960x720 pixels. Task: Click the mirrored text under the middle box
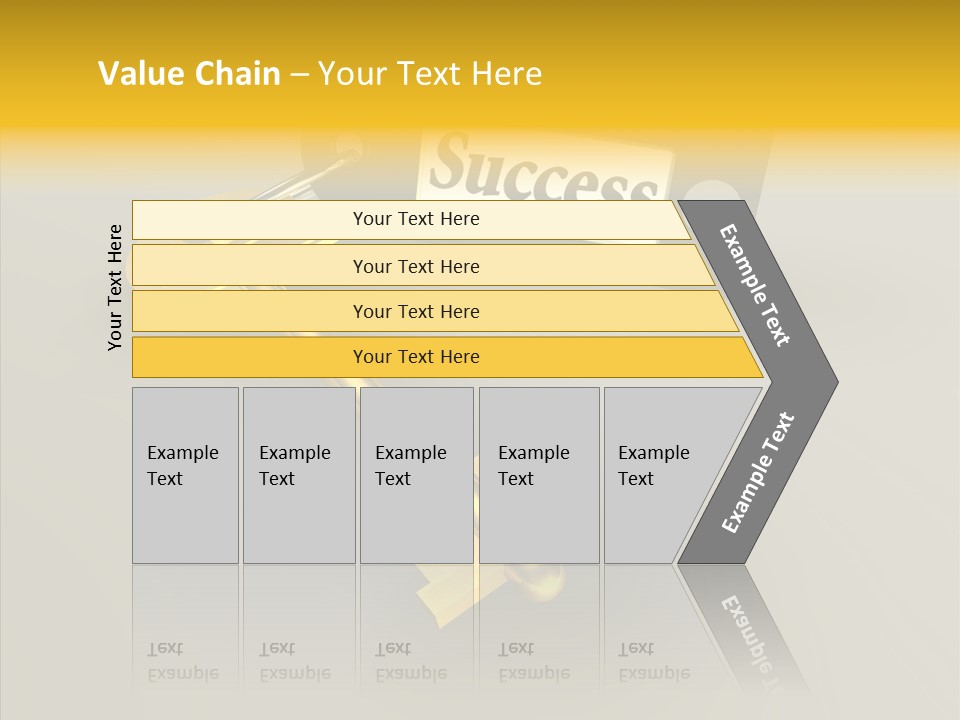point(411,661)
